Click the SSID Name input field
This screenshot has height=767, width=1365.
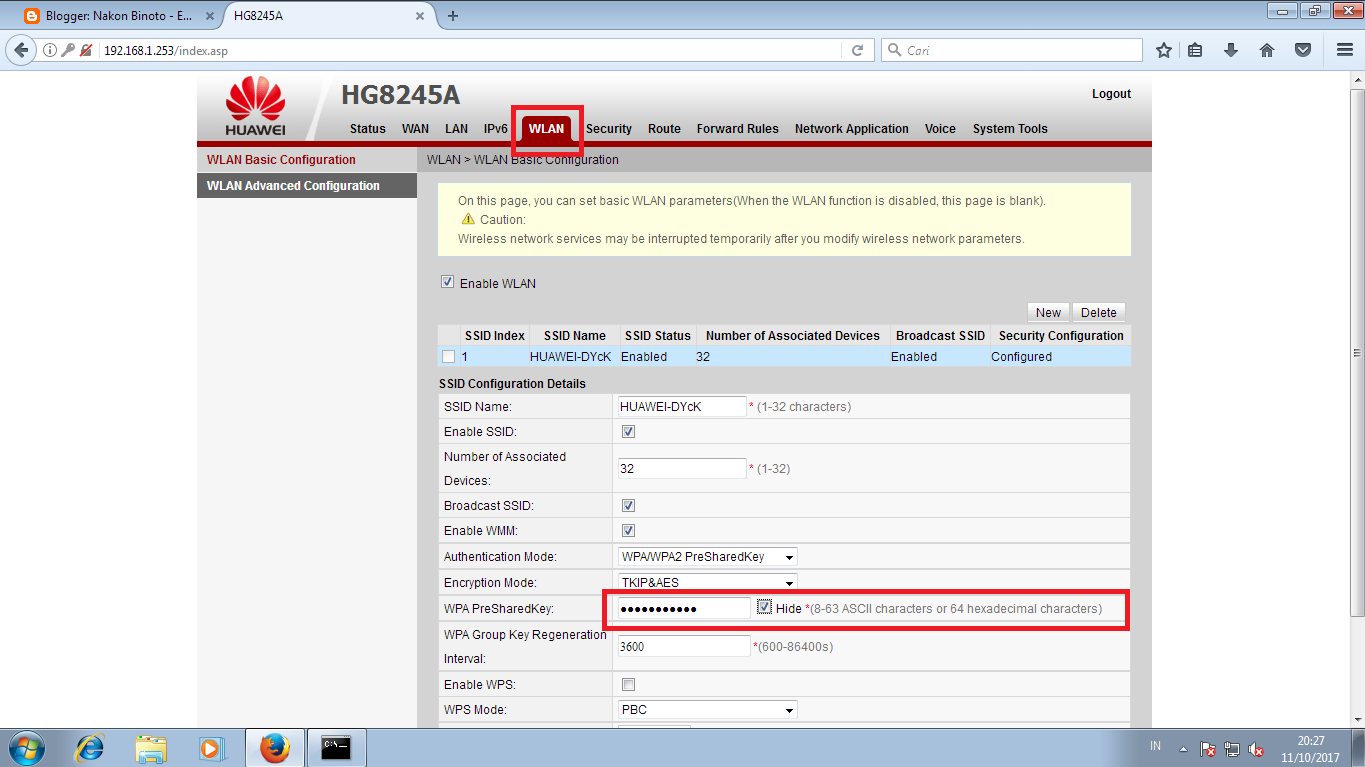tap(682, 407)
